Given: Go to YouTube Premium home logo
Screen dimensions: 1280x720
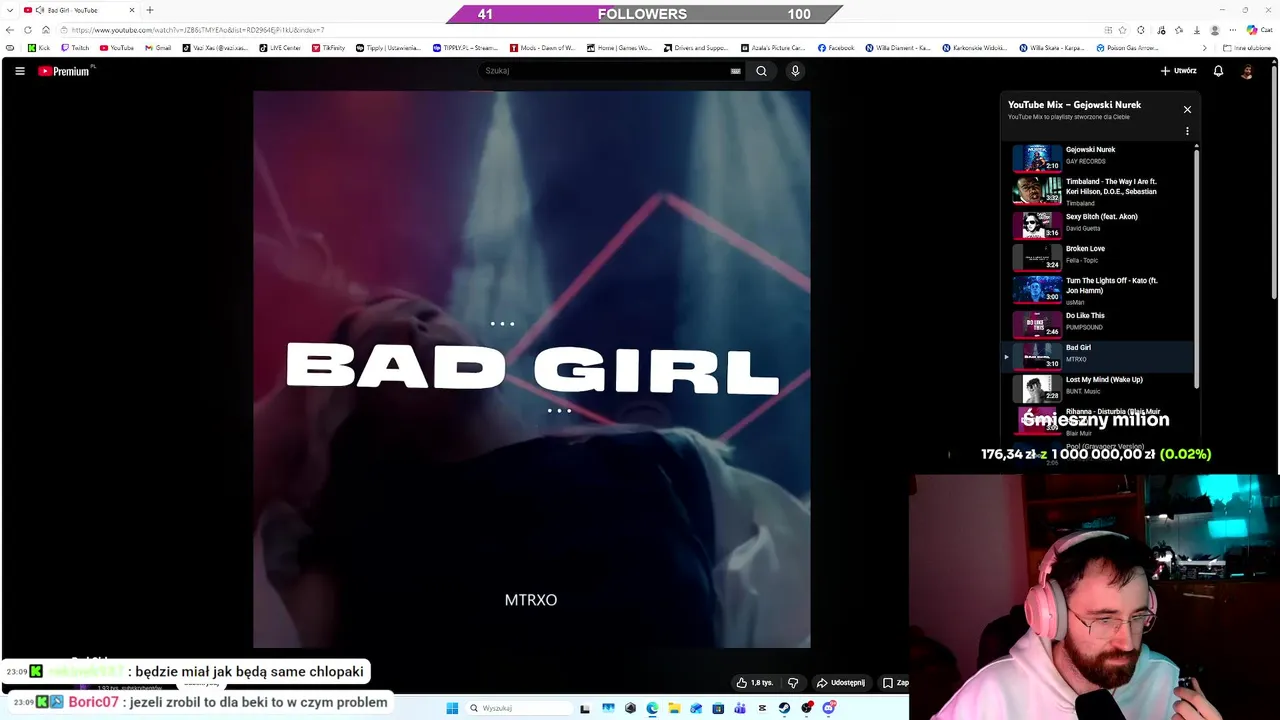Looking at the screenshot, I should pos(66,71).
